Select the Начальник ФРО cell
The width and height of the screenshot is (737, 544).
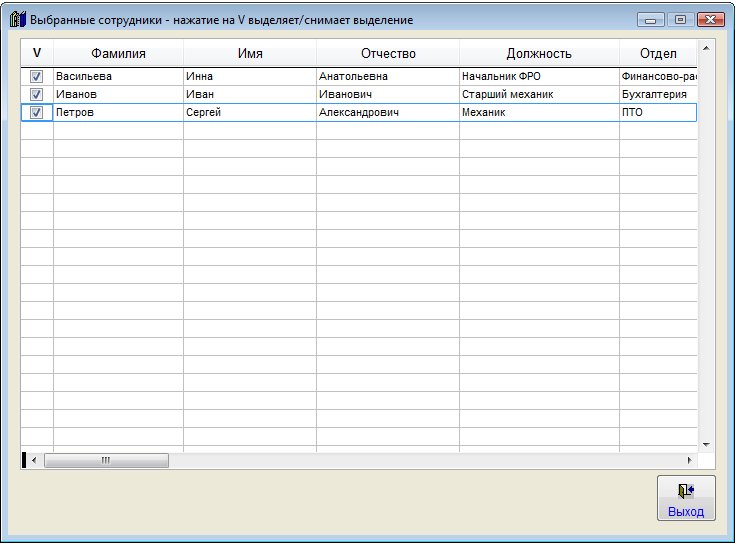pyautogui.click(x=538, y=76)
